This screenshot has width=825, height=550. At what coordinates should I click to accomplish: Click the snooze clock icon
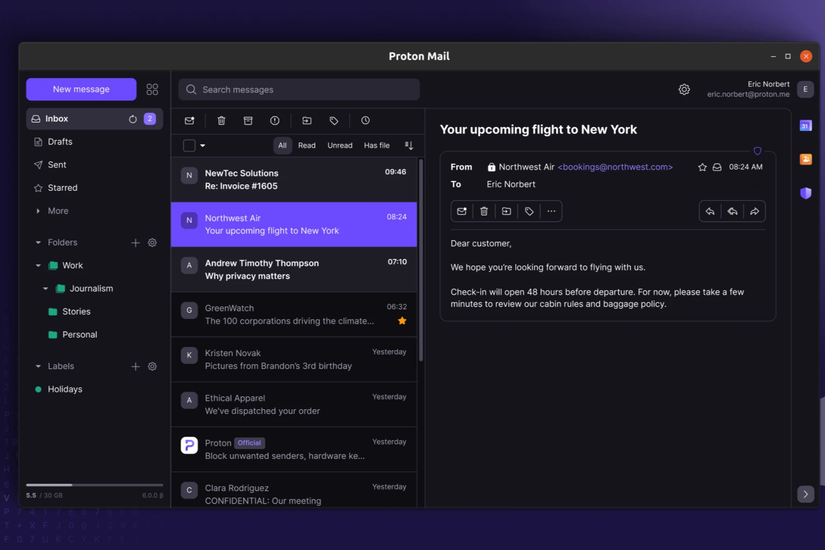[365, 121]
